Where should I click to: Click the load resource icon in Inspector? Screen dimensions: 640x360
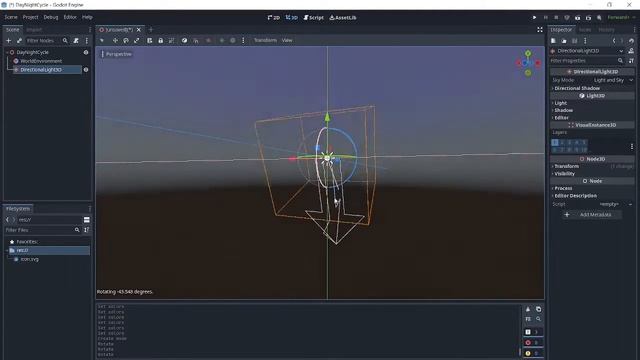(564, 41)
